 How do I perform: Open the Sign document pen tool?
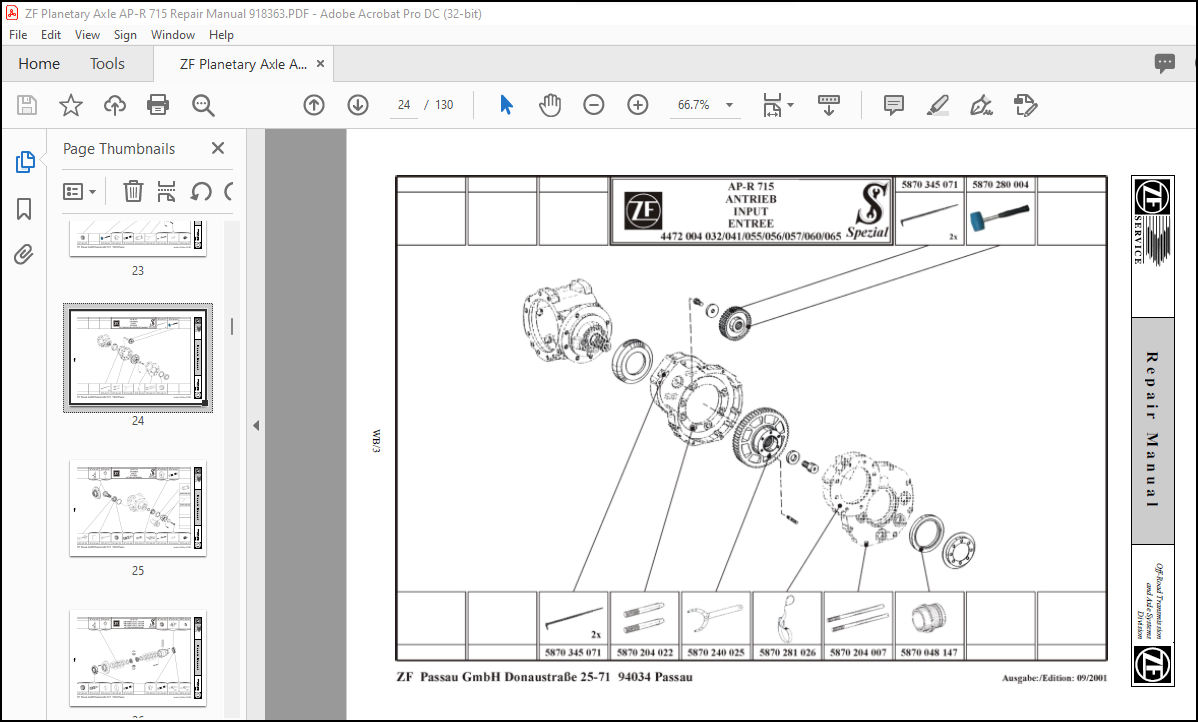click(981, 105)
